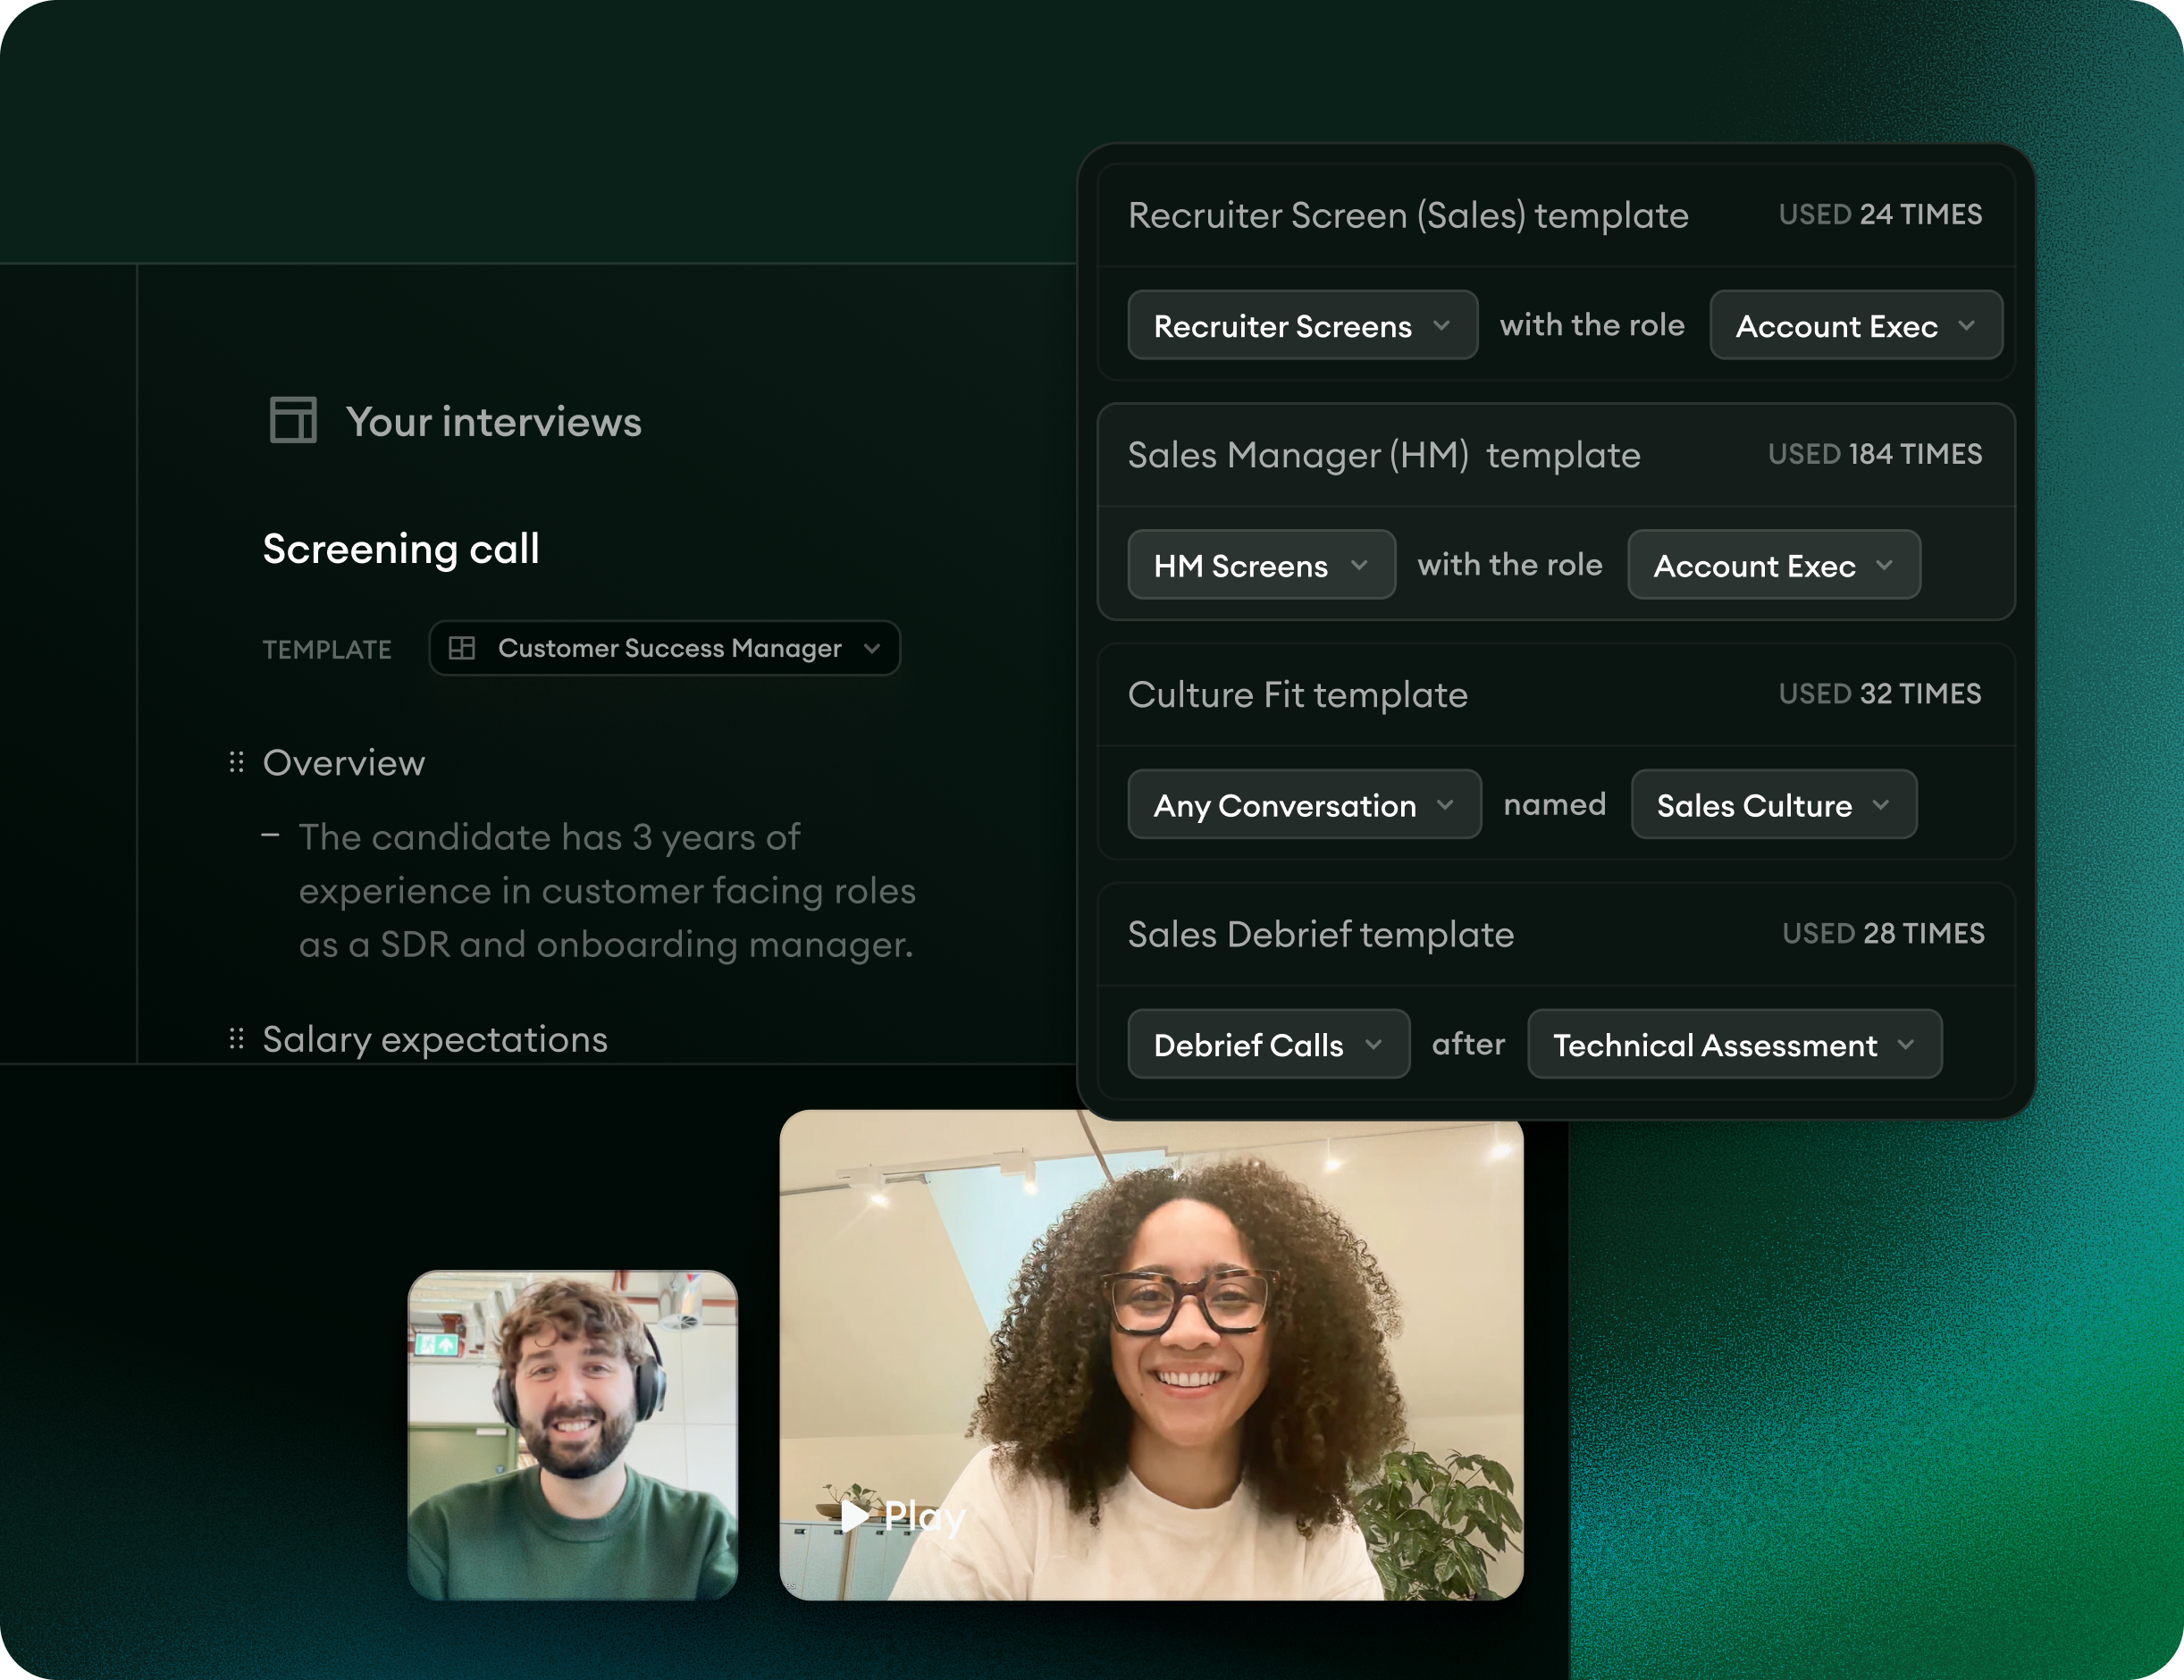Click the 'named' connector in Culture Fit row
The width and height of the screenshot is (2184, 1680).
[1555, 804]
